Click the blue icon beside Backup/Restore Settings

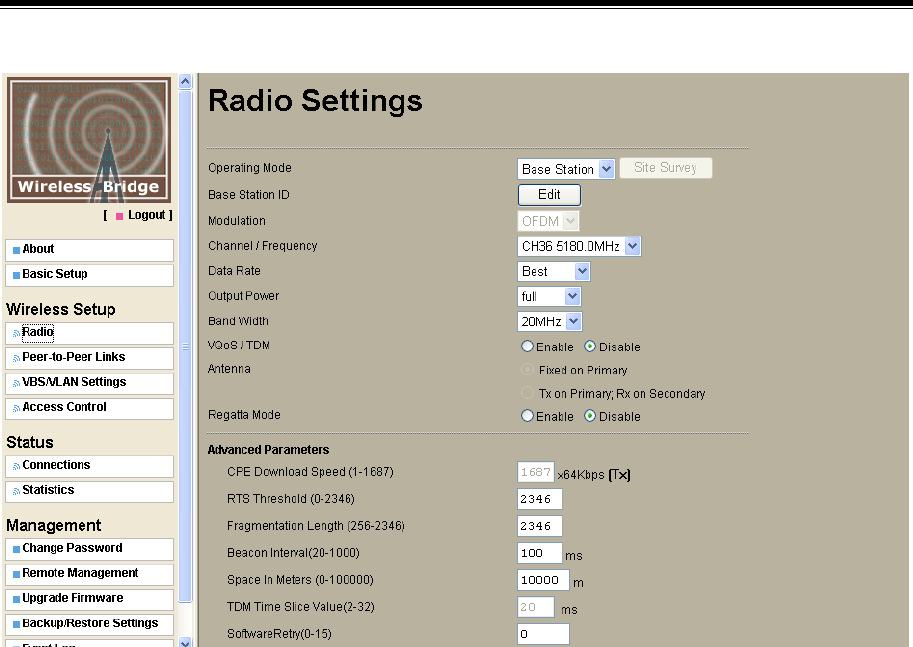coord(16,625)
